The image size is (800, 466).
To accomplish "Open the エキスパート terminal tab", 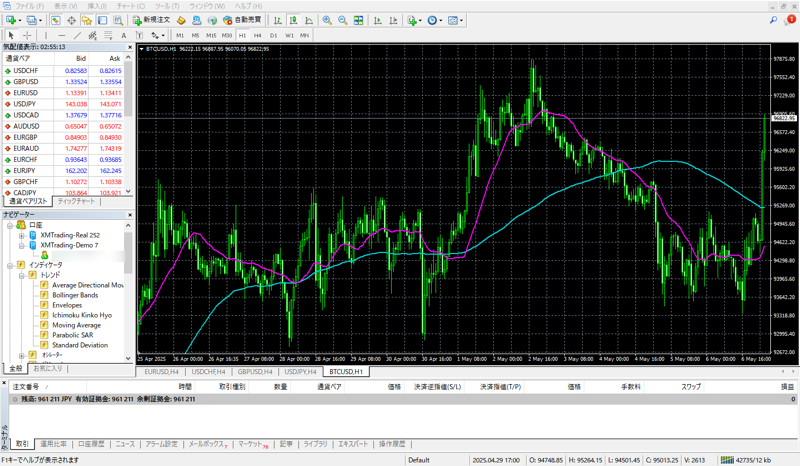I will (x=353, y=444).
